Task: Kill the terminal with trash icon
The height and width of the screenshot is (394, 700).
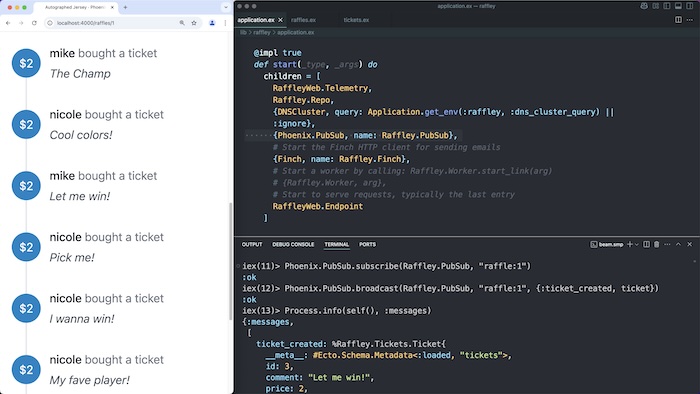Action: tap(656, 245)
